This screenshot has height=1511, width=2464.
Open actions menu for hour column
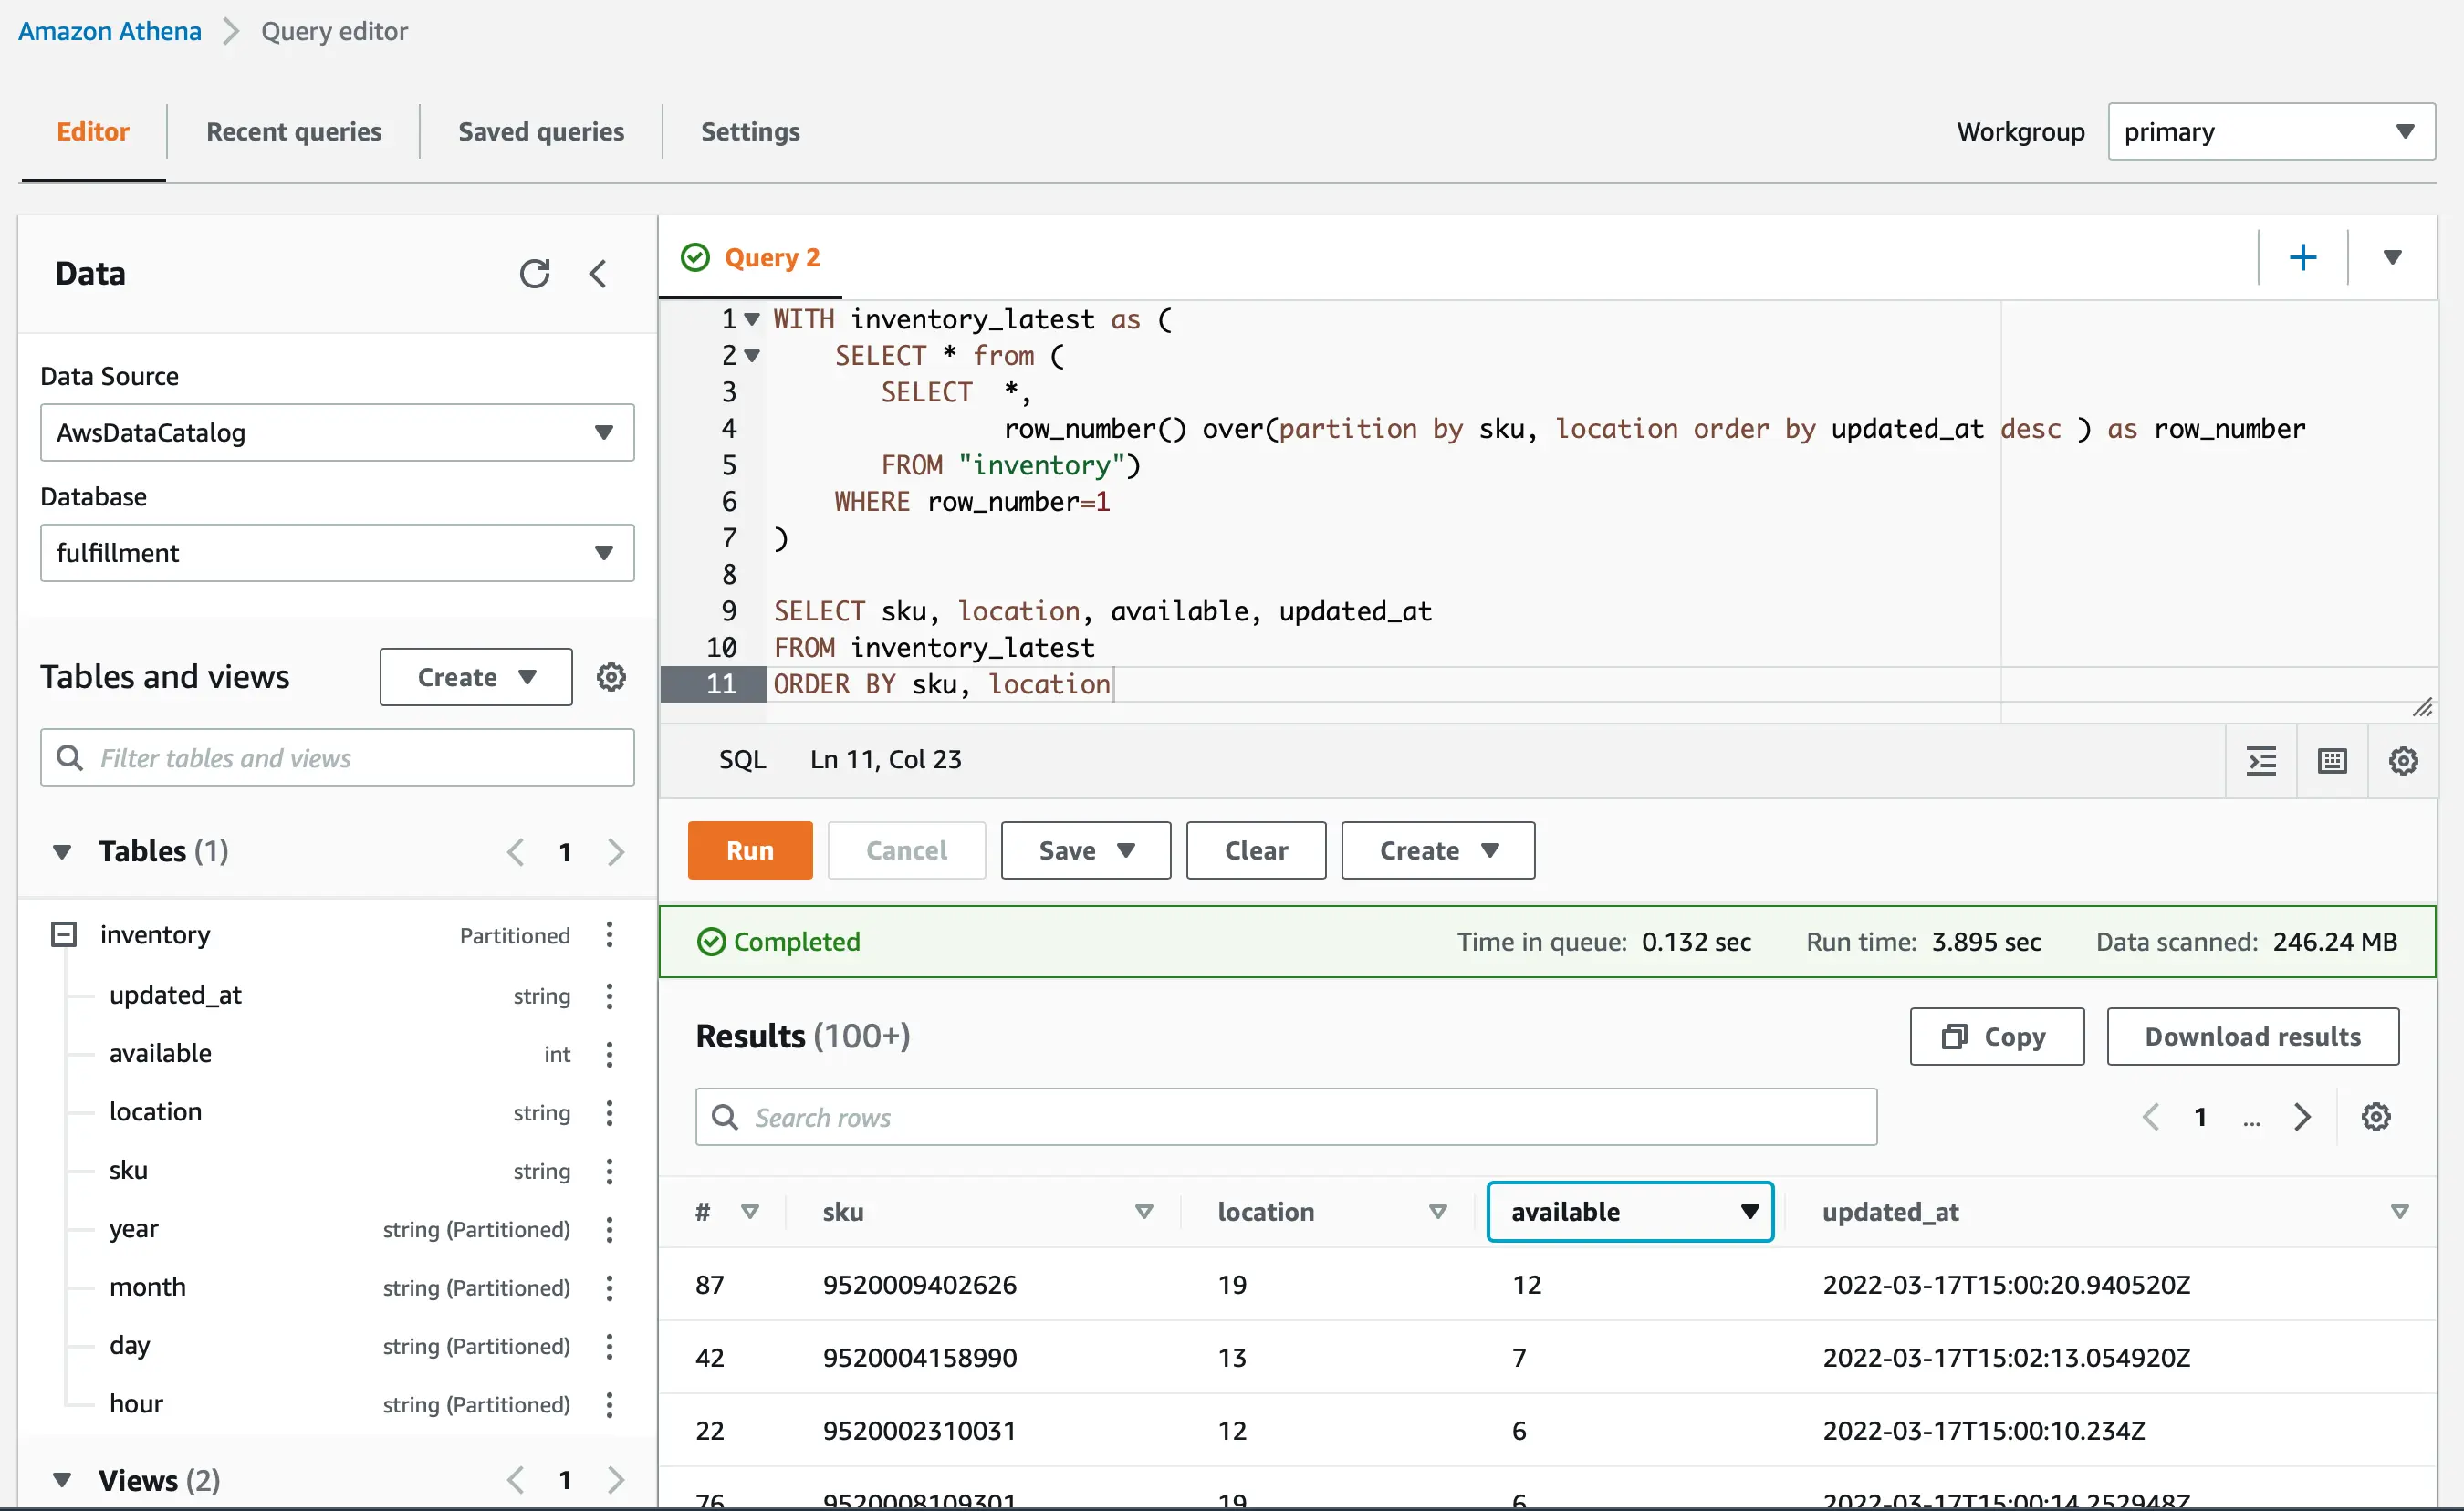click(x=609, y=1404)
